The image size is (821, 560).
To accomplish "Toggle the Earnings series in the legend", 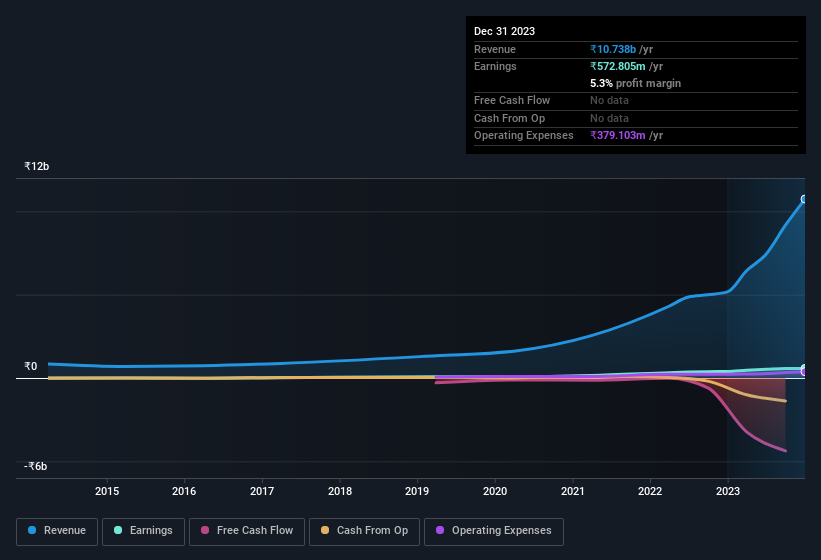I will (143, 531).
